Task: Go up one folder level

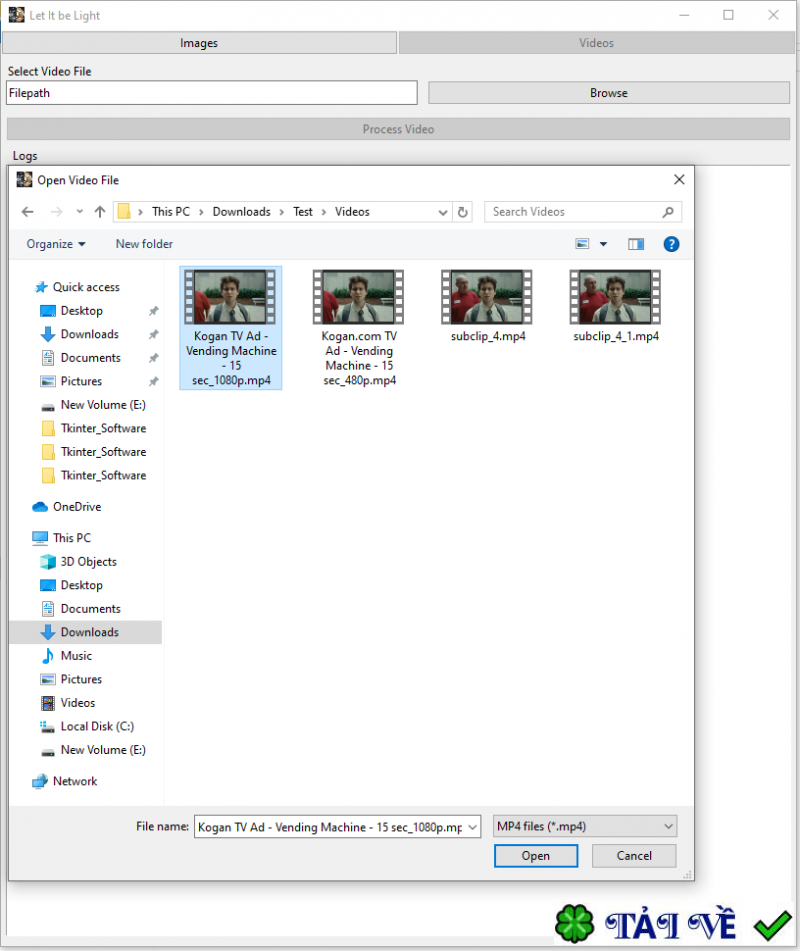Action: click(100, 212)
